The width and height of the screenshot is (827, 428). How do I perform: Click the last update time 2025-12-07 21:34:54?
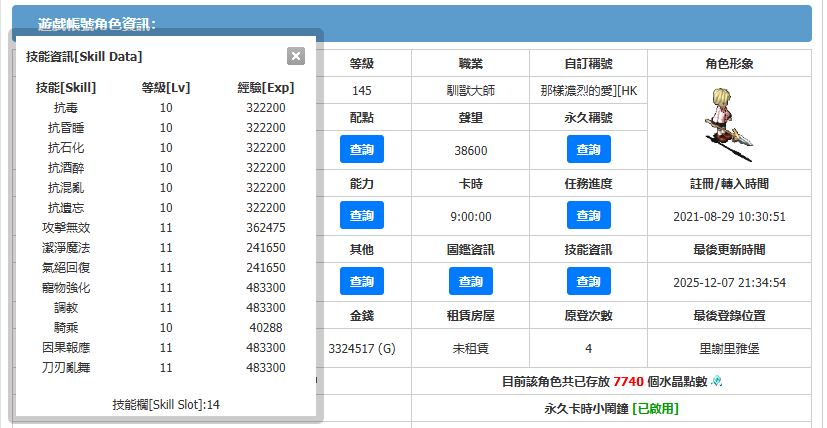(x=729, y=282)
